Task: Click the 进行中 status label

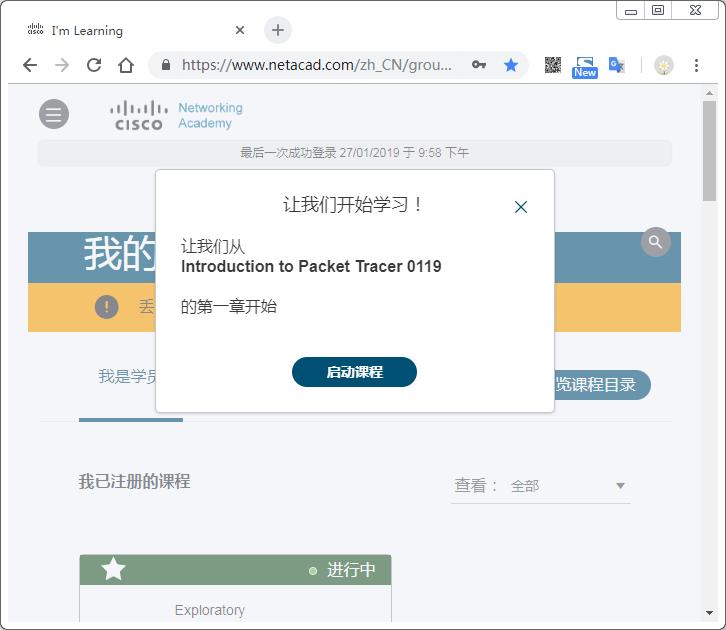Action: pos(351,570)
